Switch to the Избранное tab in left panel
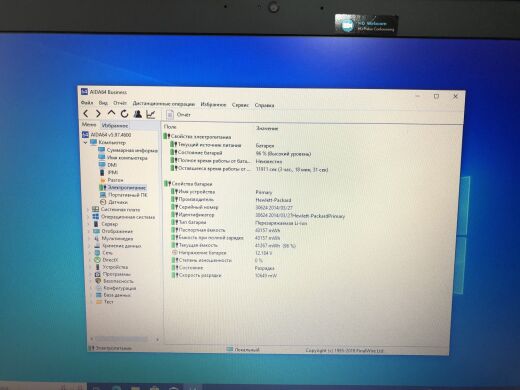Screen dimensions: 520x390 (x=115, y=126)
